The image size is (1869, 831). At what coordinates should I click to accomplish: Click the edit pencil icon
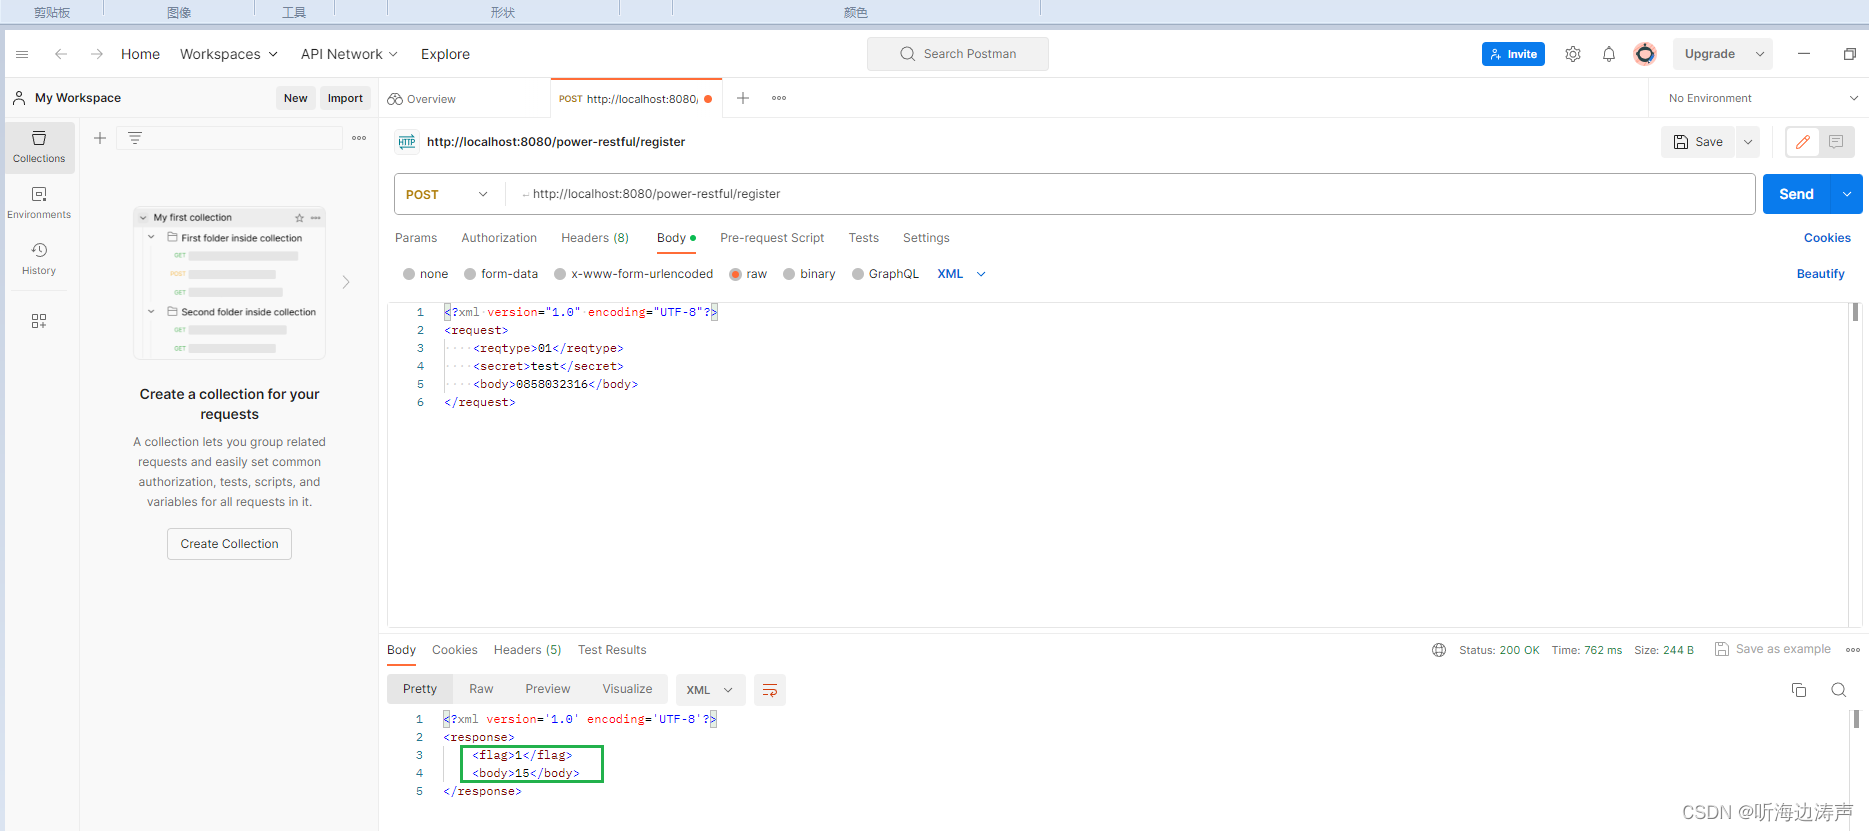point(1803,142)
